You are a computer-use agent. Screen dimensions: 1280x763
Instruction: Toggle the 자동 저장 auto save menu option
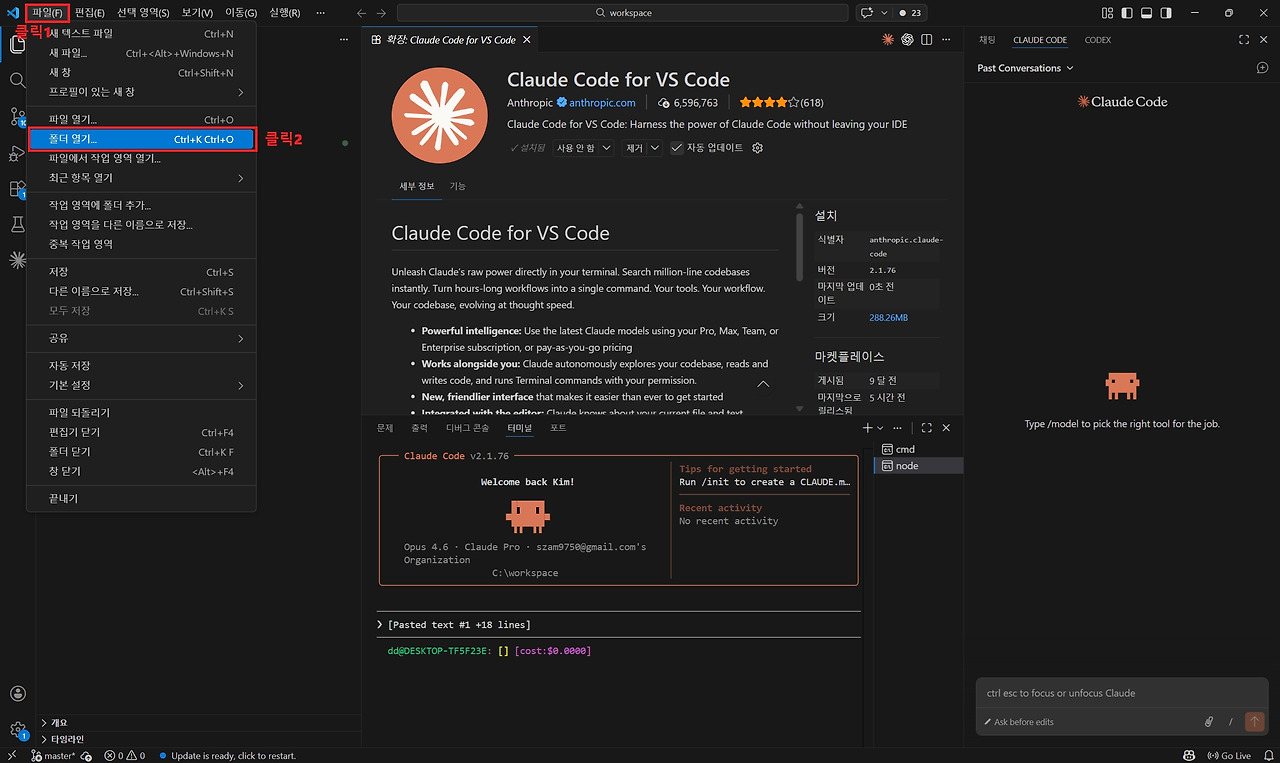[x=141, y=366]
